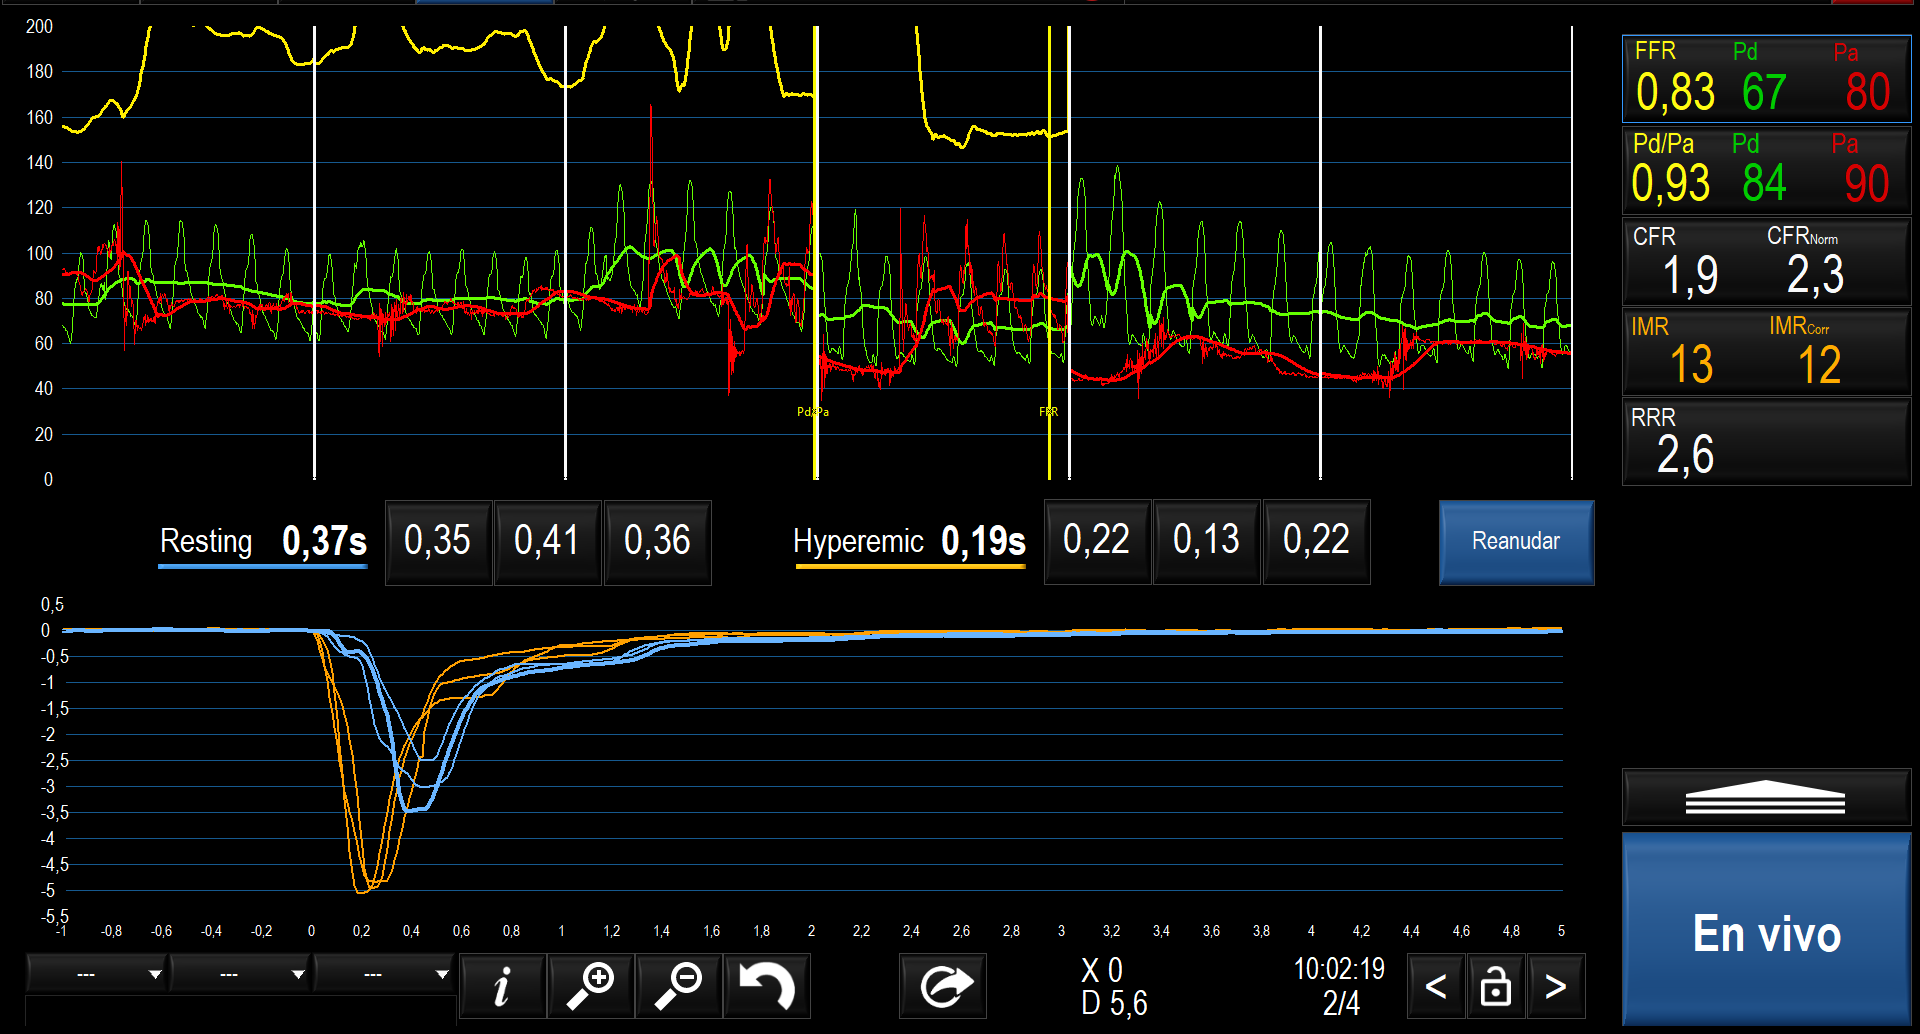Screen dimensions: 1920x1034
Task: Zoom in with the magnifier plus icon
Action: pyautogui.click(x=591, y=986)
